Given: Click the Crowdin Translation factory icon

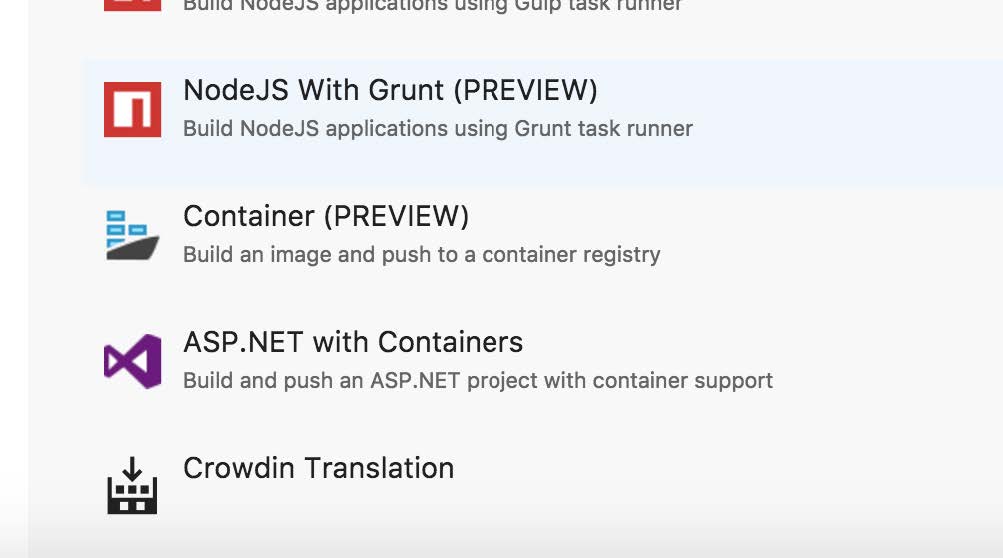Looking at the screenshot, I should point(132,485).
